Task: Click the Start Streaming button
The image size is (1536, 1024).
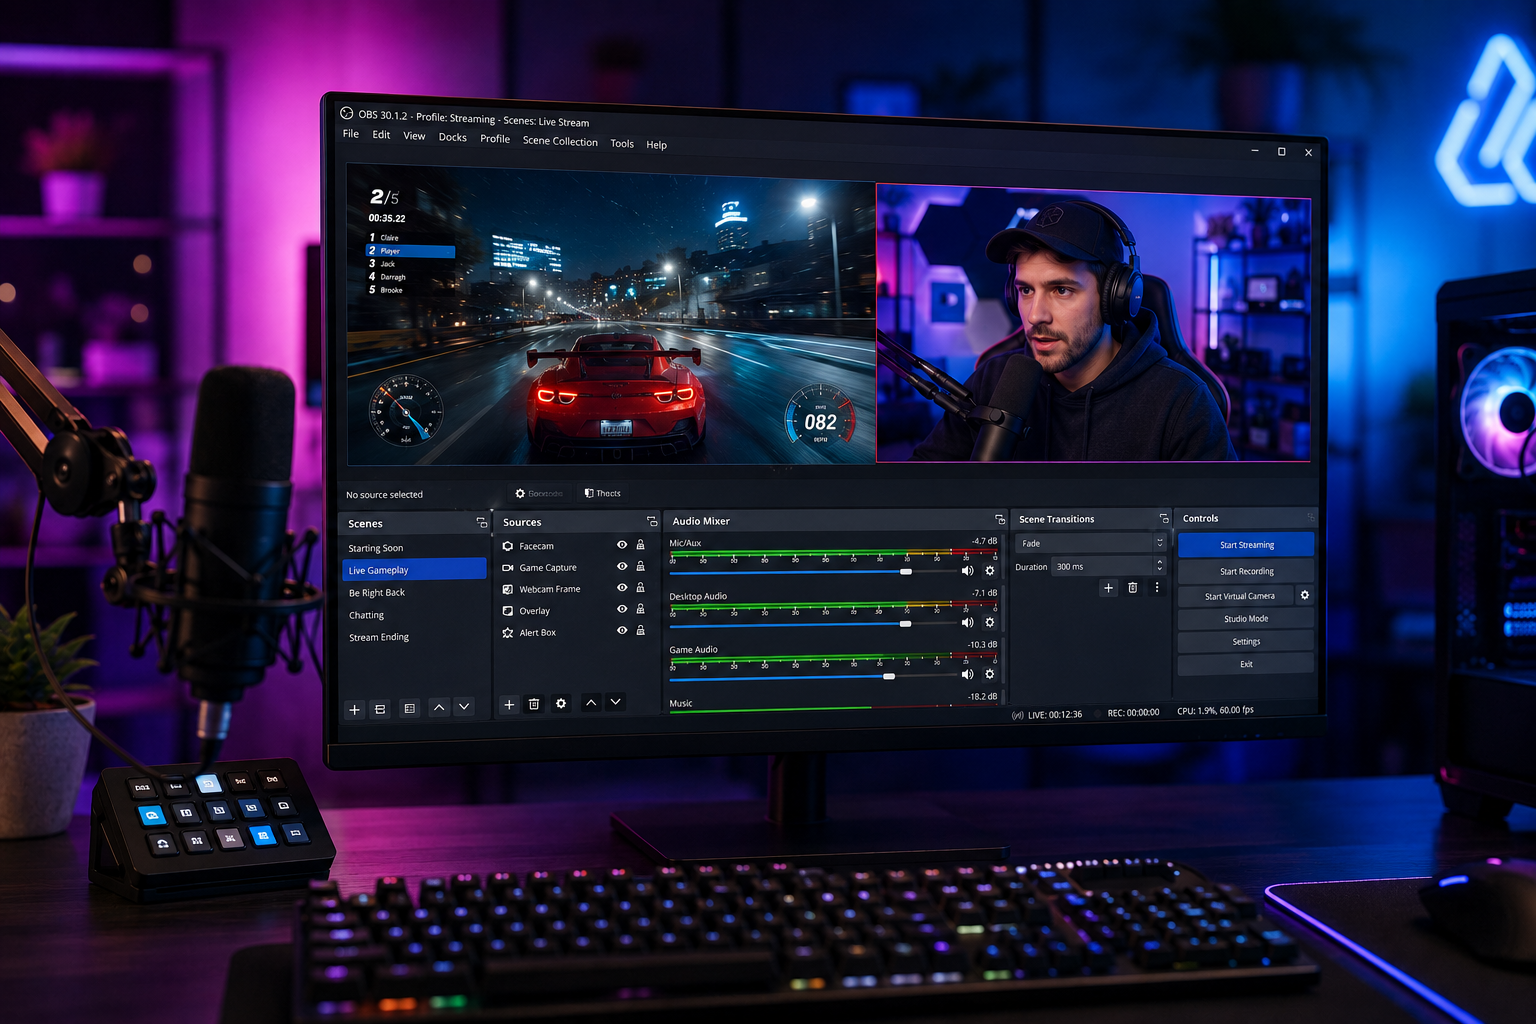Action: click(1246, 545)
